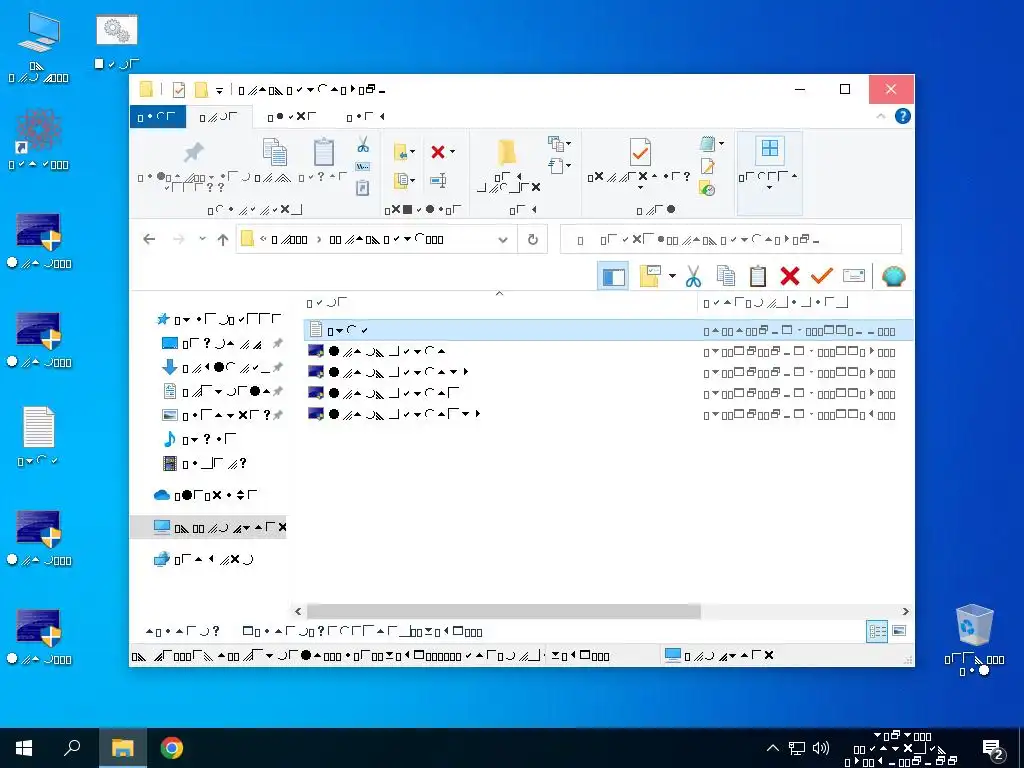This screenshot has height=768, width=1024.
Task: Click the blue Help question mark icon
Action: coord(903,116)
